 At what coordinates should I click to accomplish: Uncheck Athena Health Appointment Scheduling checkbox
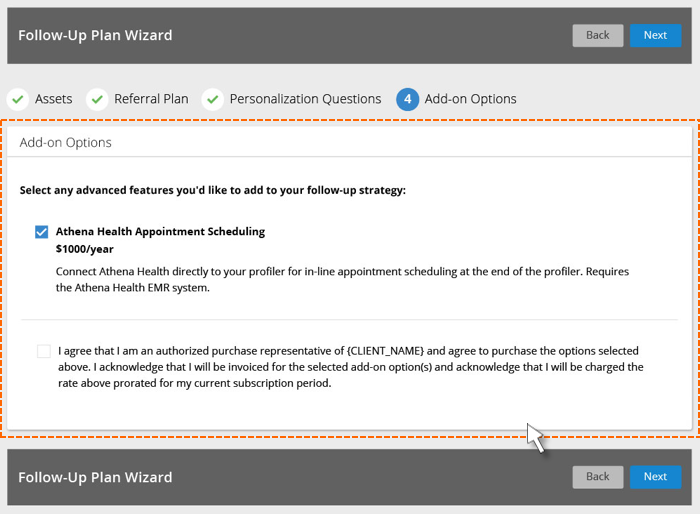[x=42, y=232]
